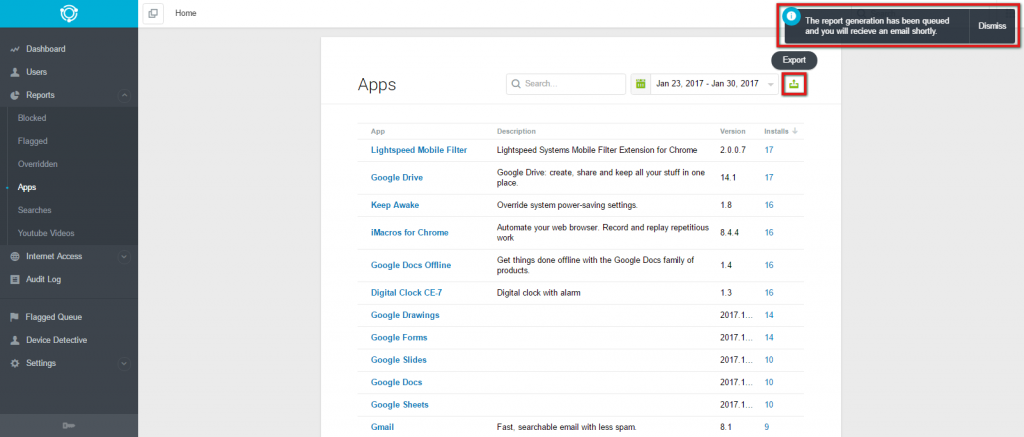Open the Google Drawings link
This screenshot has width=1024, height=437.
click(x=405, y=315)
